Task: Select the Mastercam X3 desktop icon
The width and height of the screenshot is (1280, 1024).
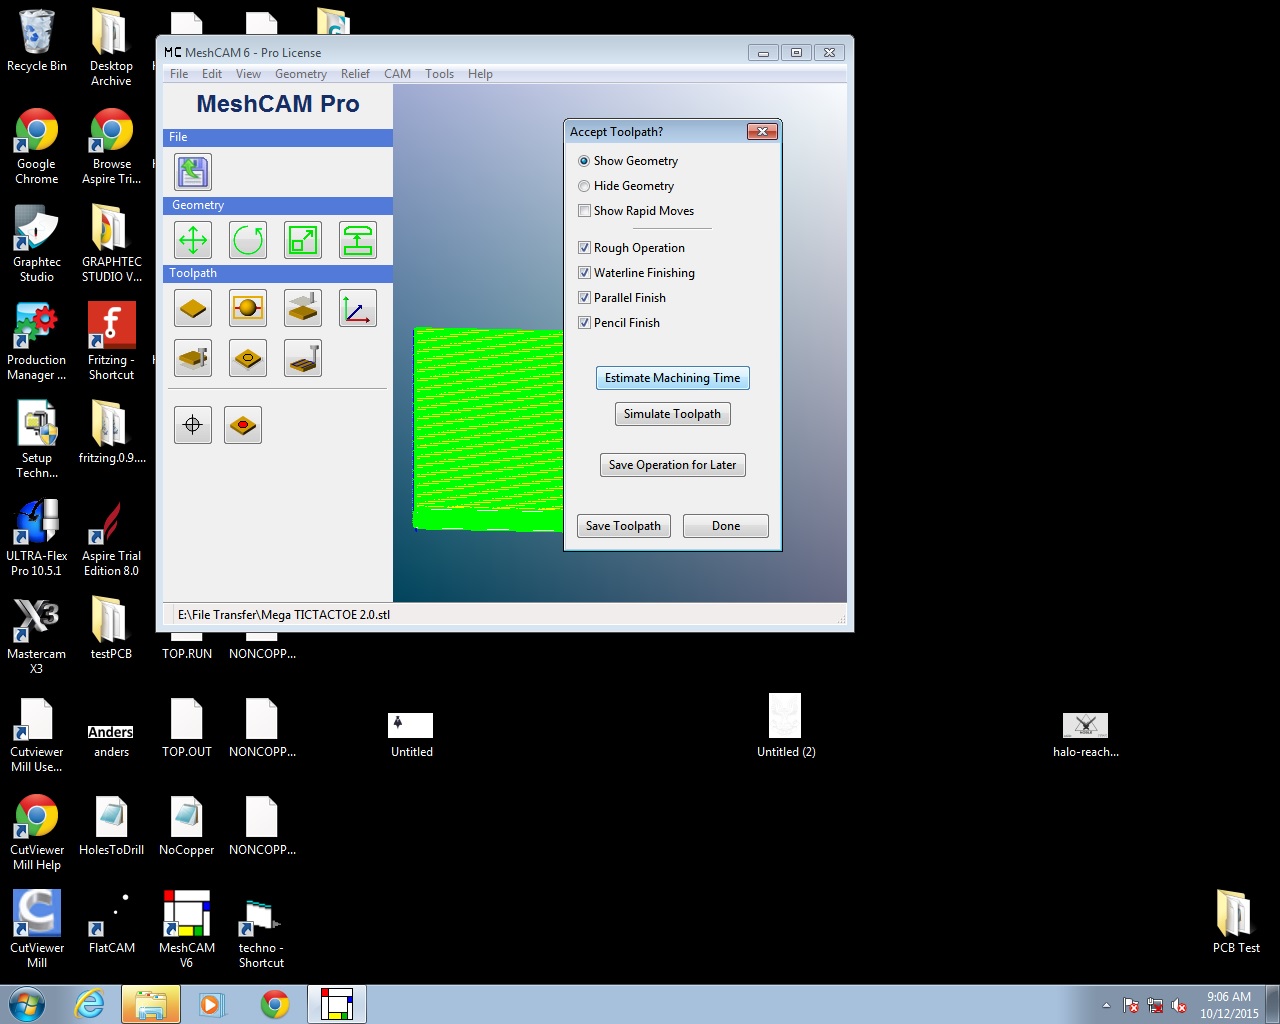Action: (37, 636)
